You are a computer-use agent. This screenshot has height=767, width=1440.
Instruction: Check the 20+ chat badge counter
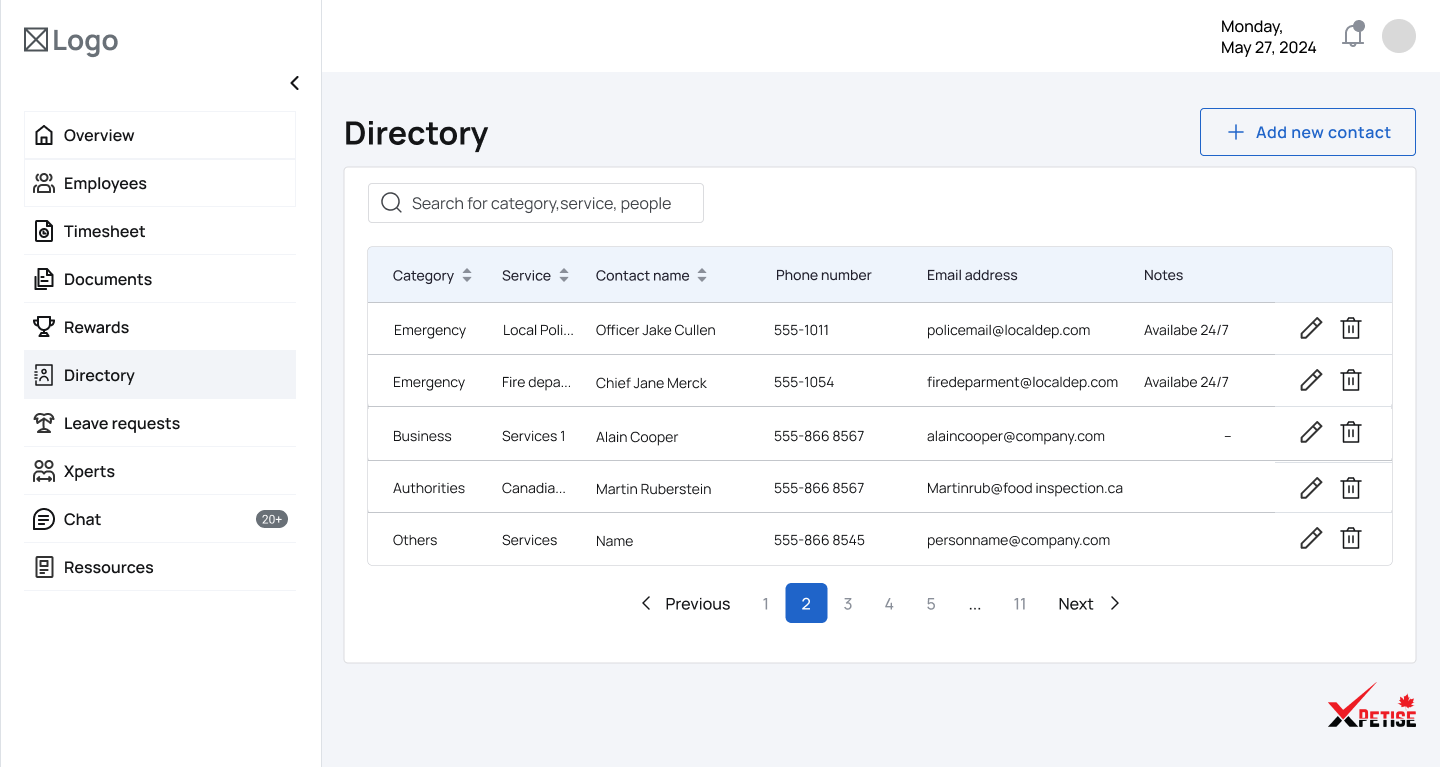point(271,518)
